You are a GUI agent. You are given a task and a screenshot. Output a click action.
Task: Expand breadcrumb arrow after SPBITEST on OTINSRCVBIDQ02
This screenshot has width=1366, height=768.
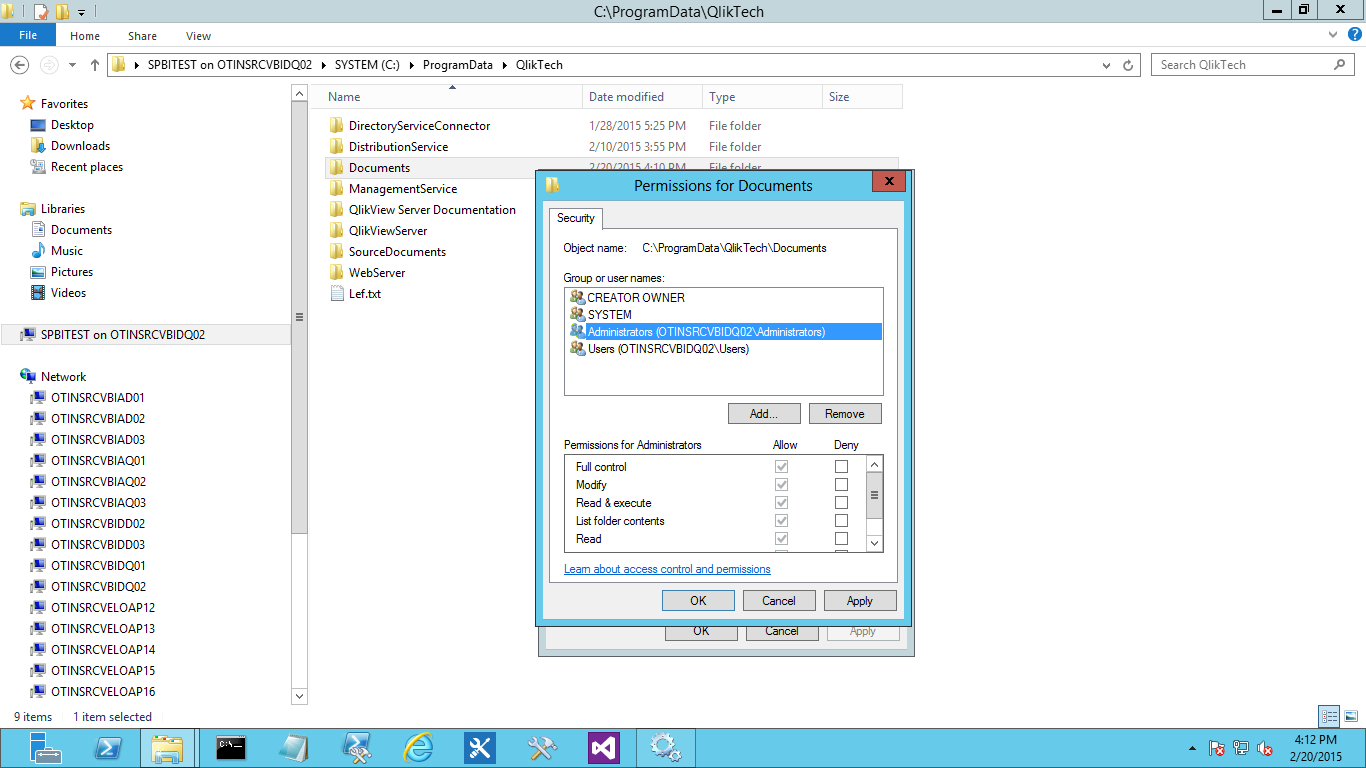[323, 65]
